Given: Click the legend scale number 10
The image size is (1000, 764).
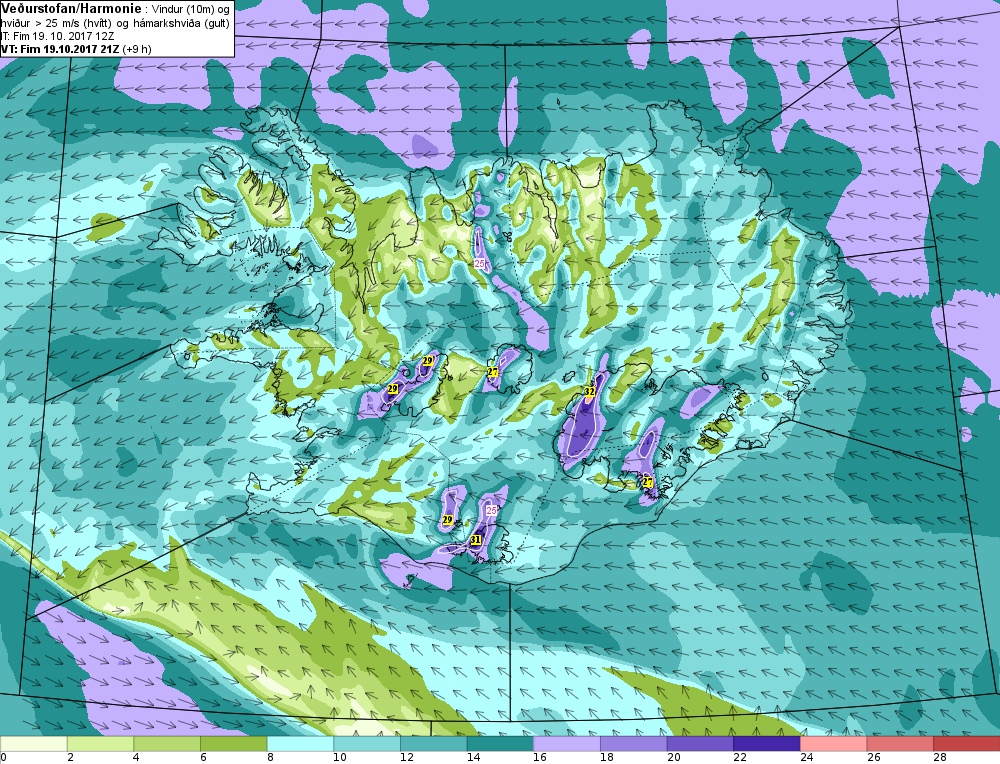Looking at the screenshot, I should coord(339,758).
